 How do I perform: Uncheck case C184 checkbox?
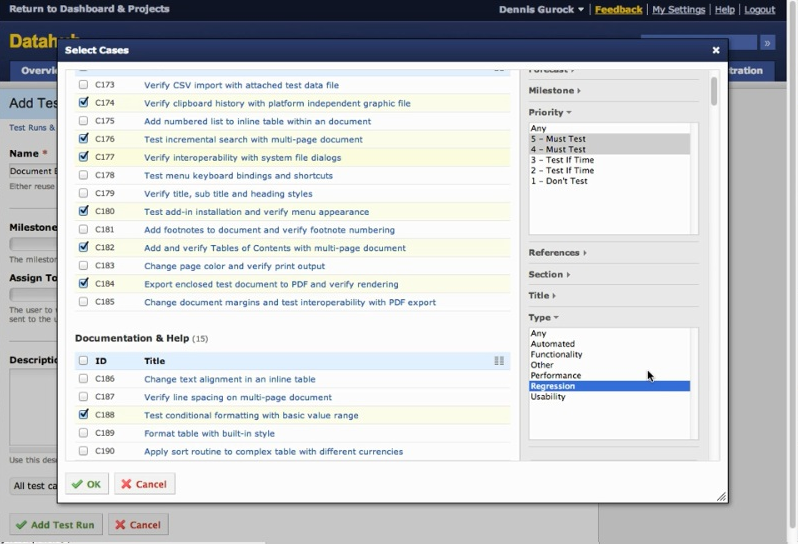pos(83,283)
